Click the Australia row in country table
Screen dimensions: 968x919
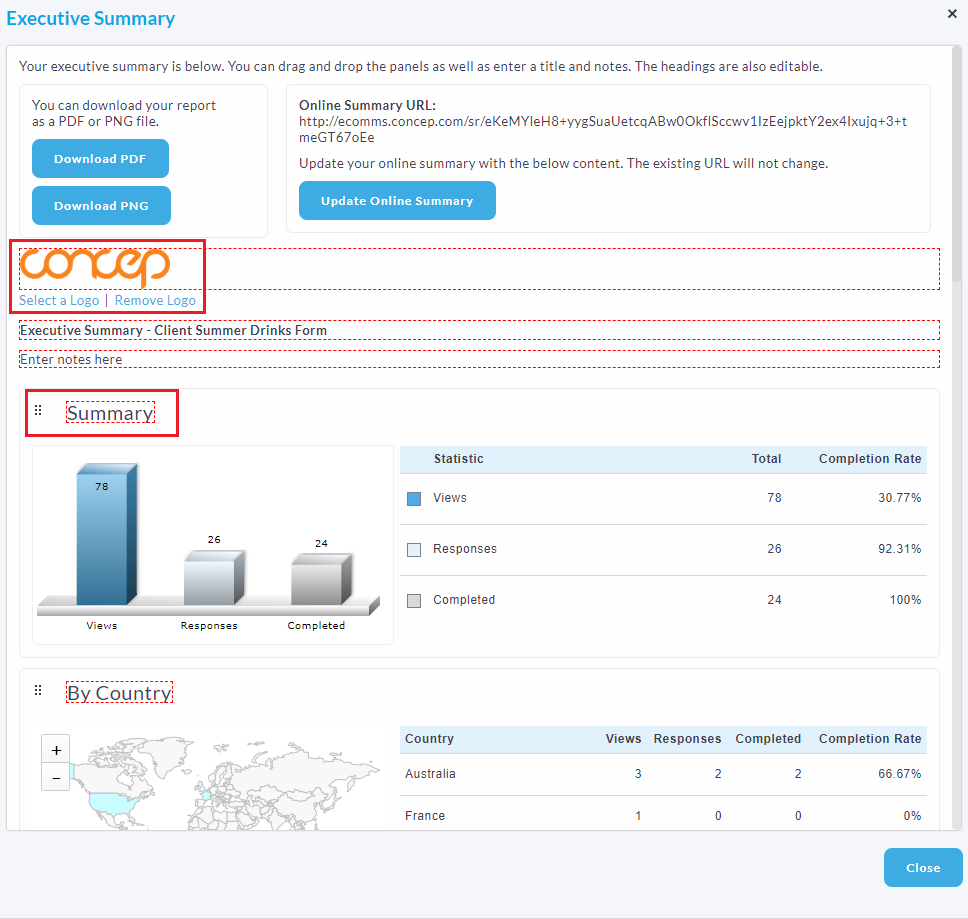(x=663, y=774)
